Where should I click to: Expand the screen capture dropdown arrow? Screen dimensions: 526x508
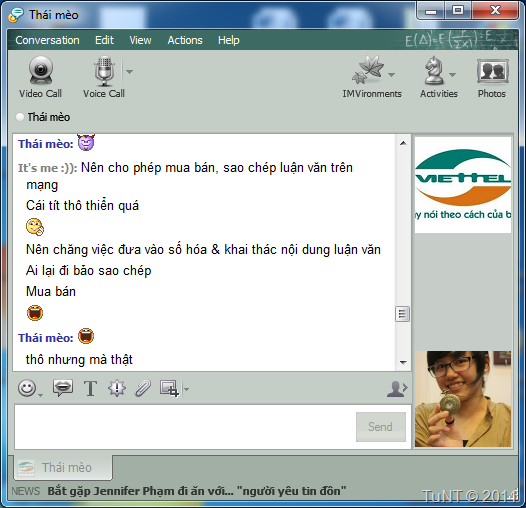coord(186,389)
